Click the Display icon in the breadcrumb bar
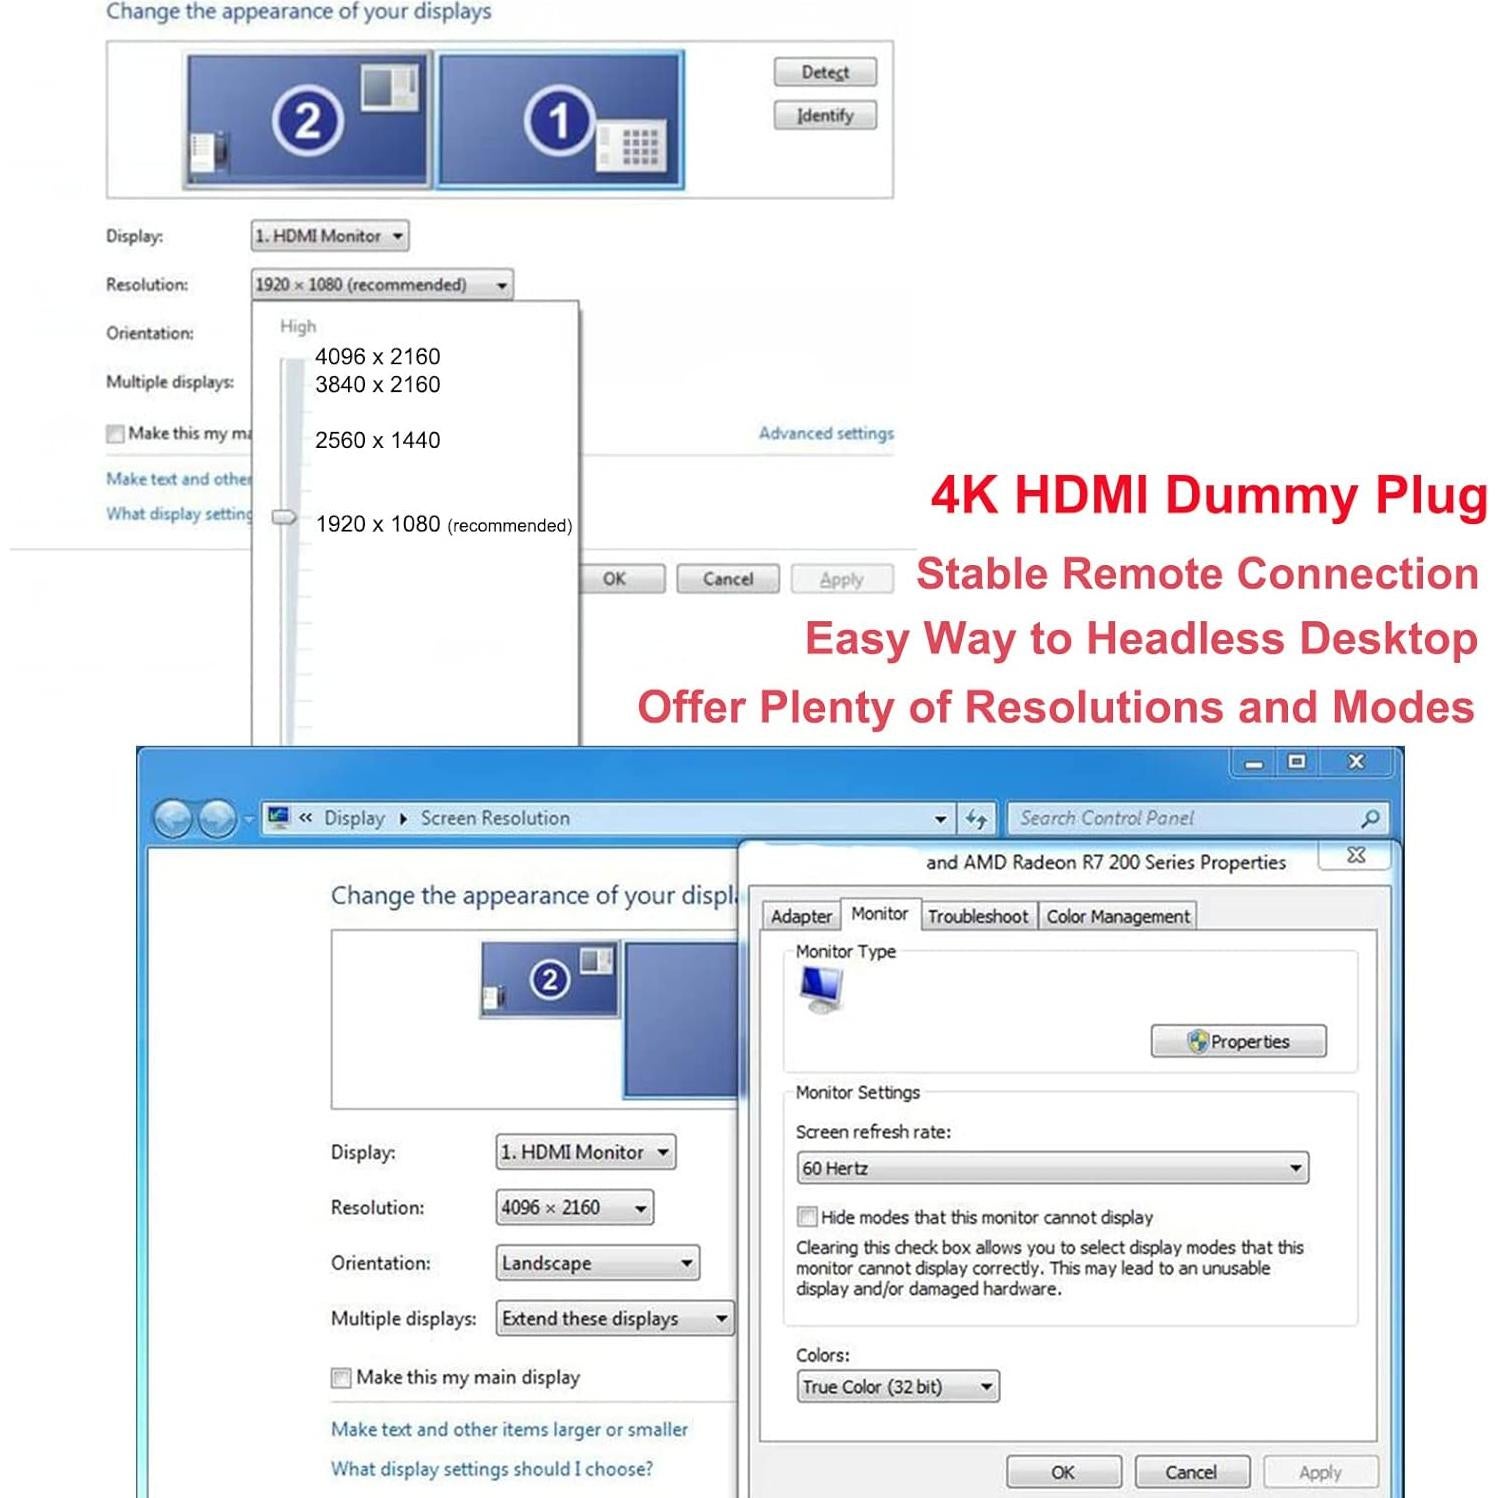The width and height of the screenshot is (1498, 1498). coord(277,817)
